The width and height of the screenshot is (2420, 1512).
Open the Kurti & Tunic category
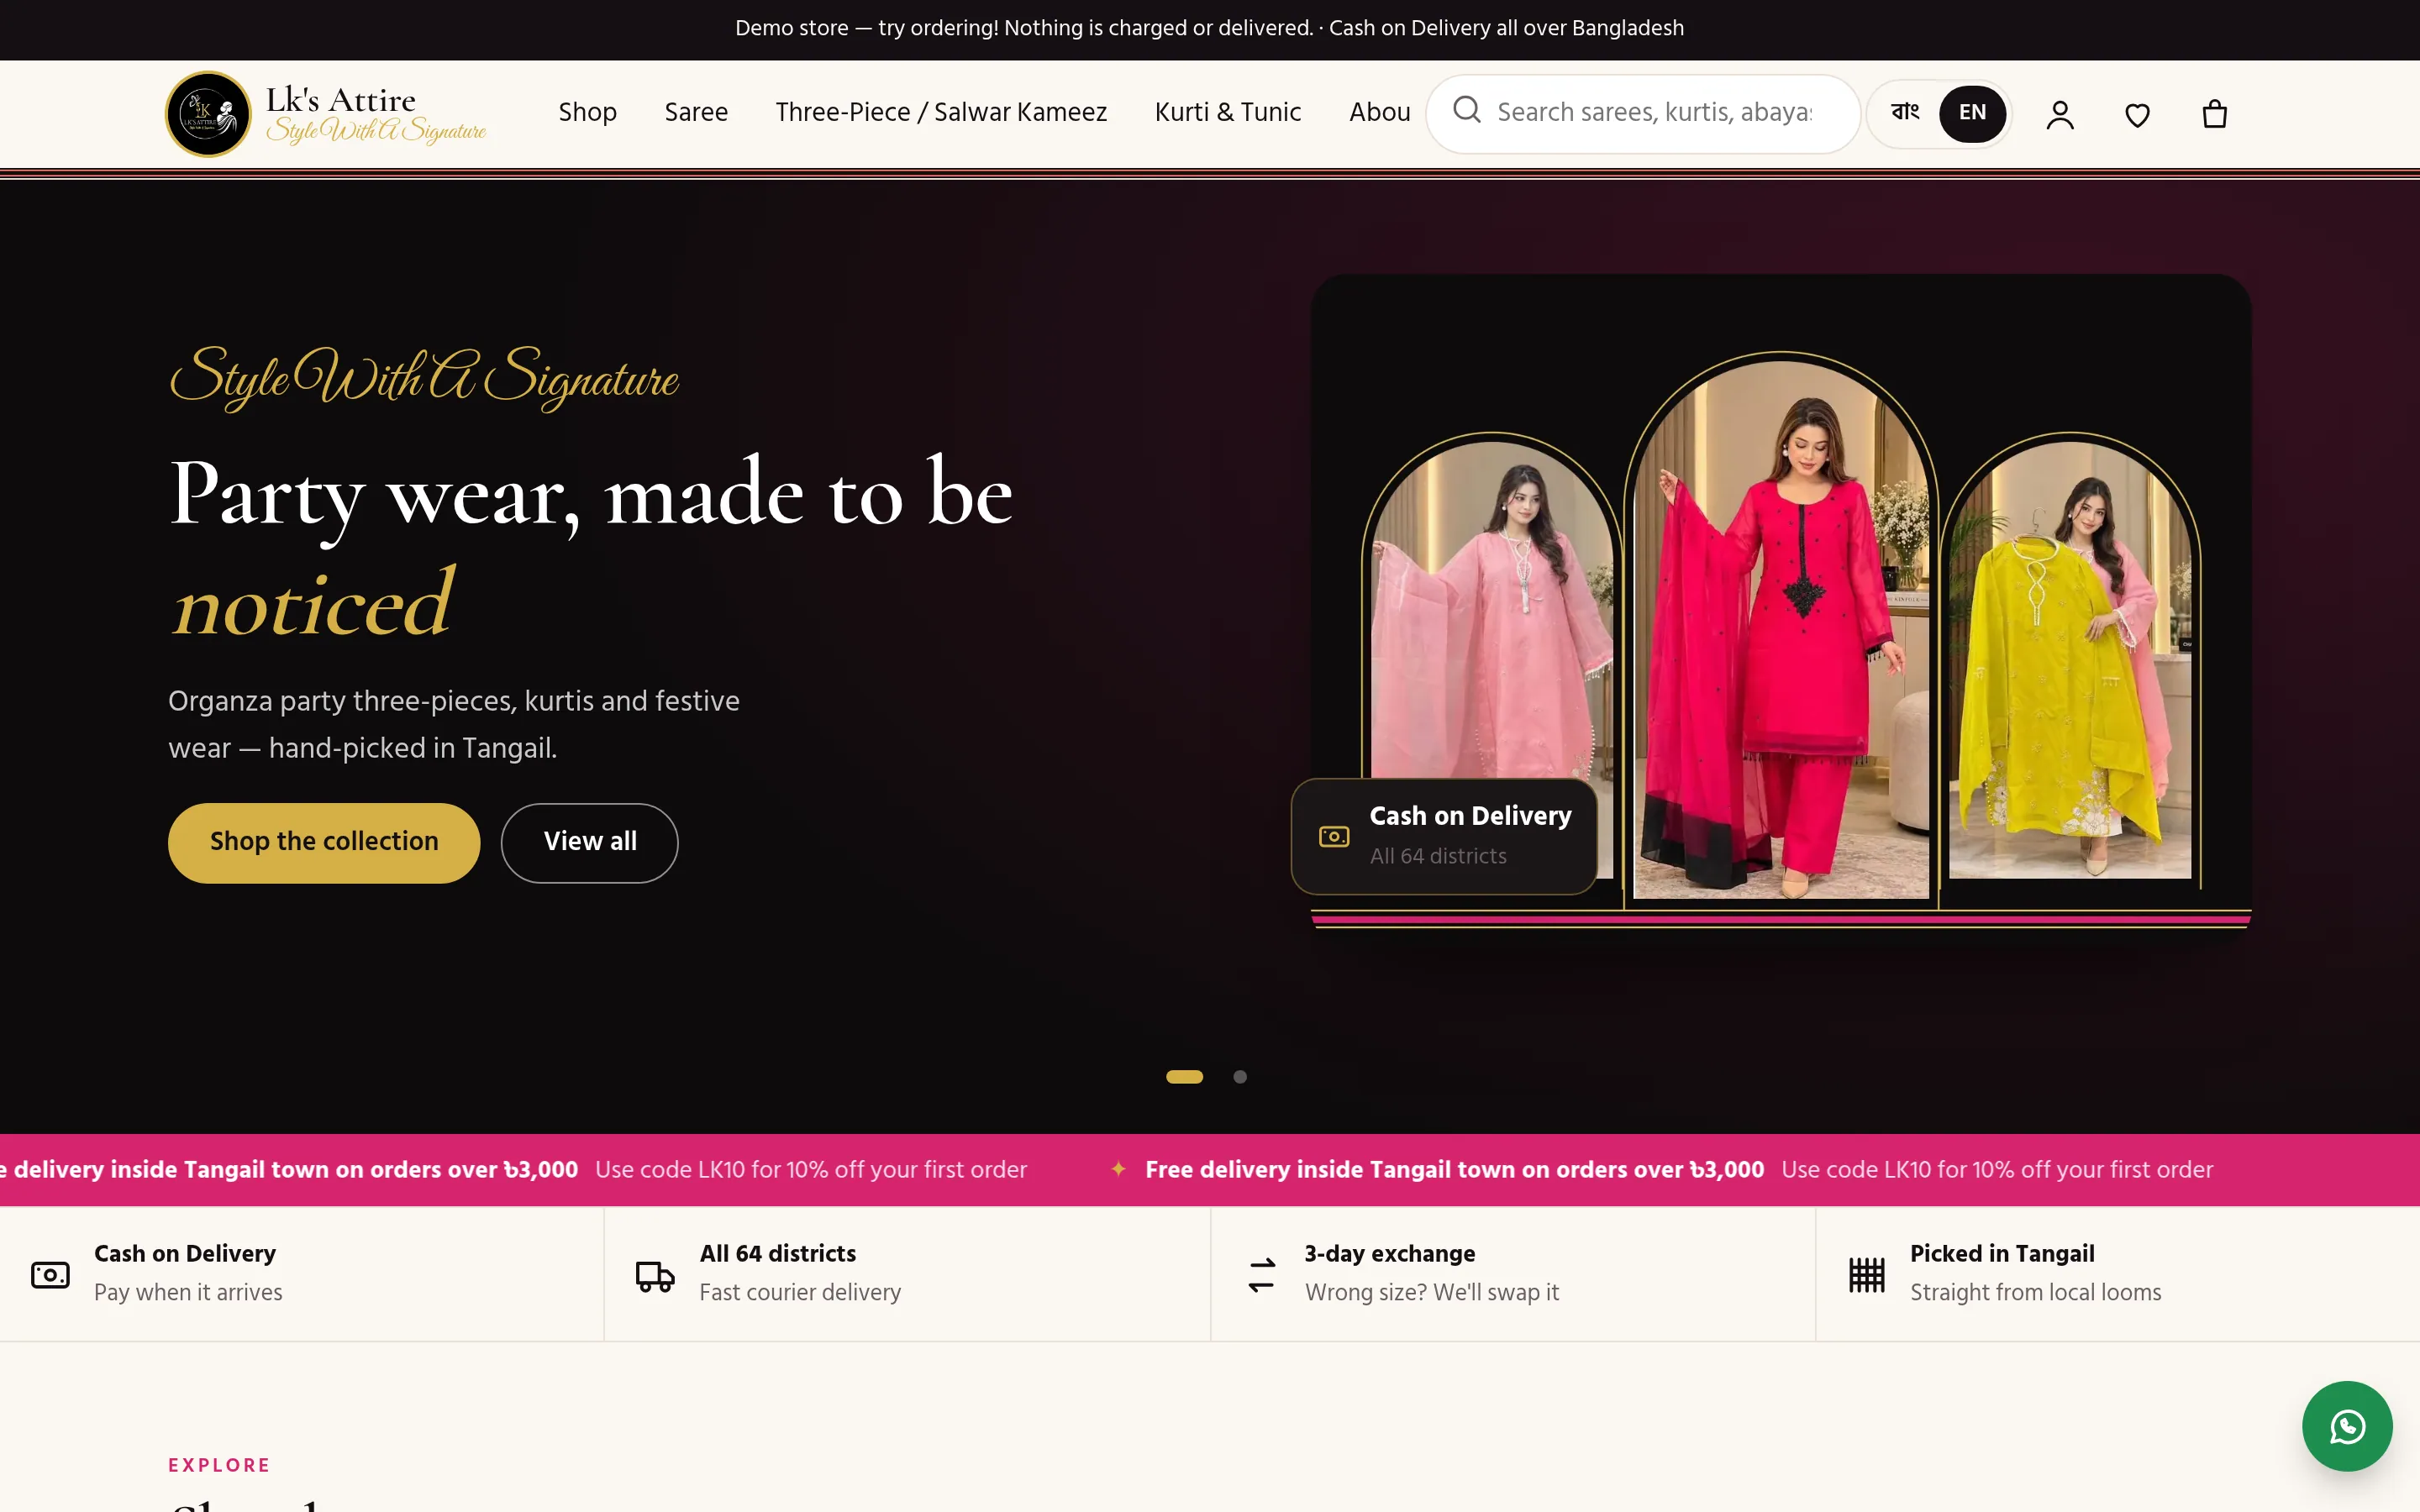(1228, 112)
